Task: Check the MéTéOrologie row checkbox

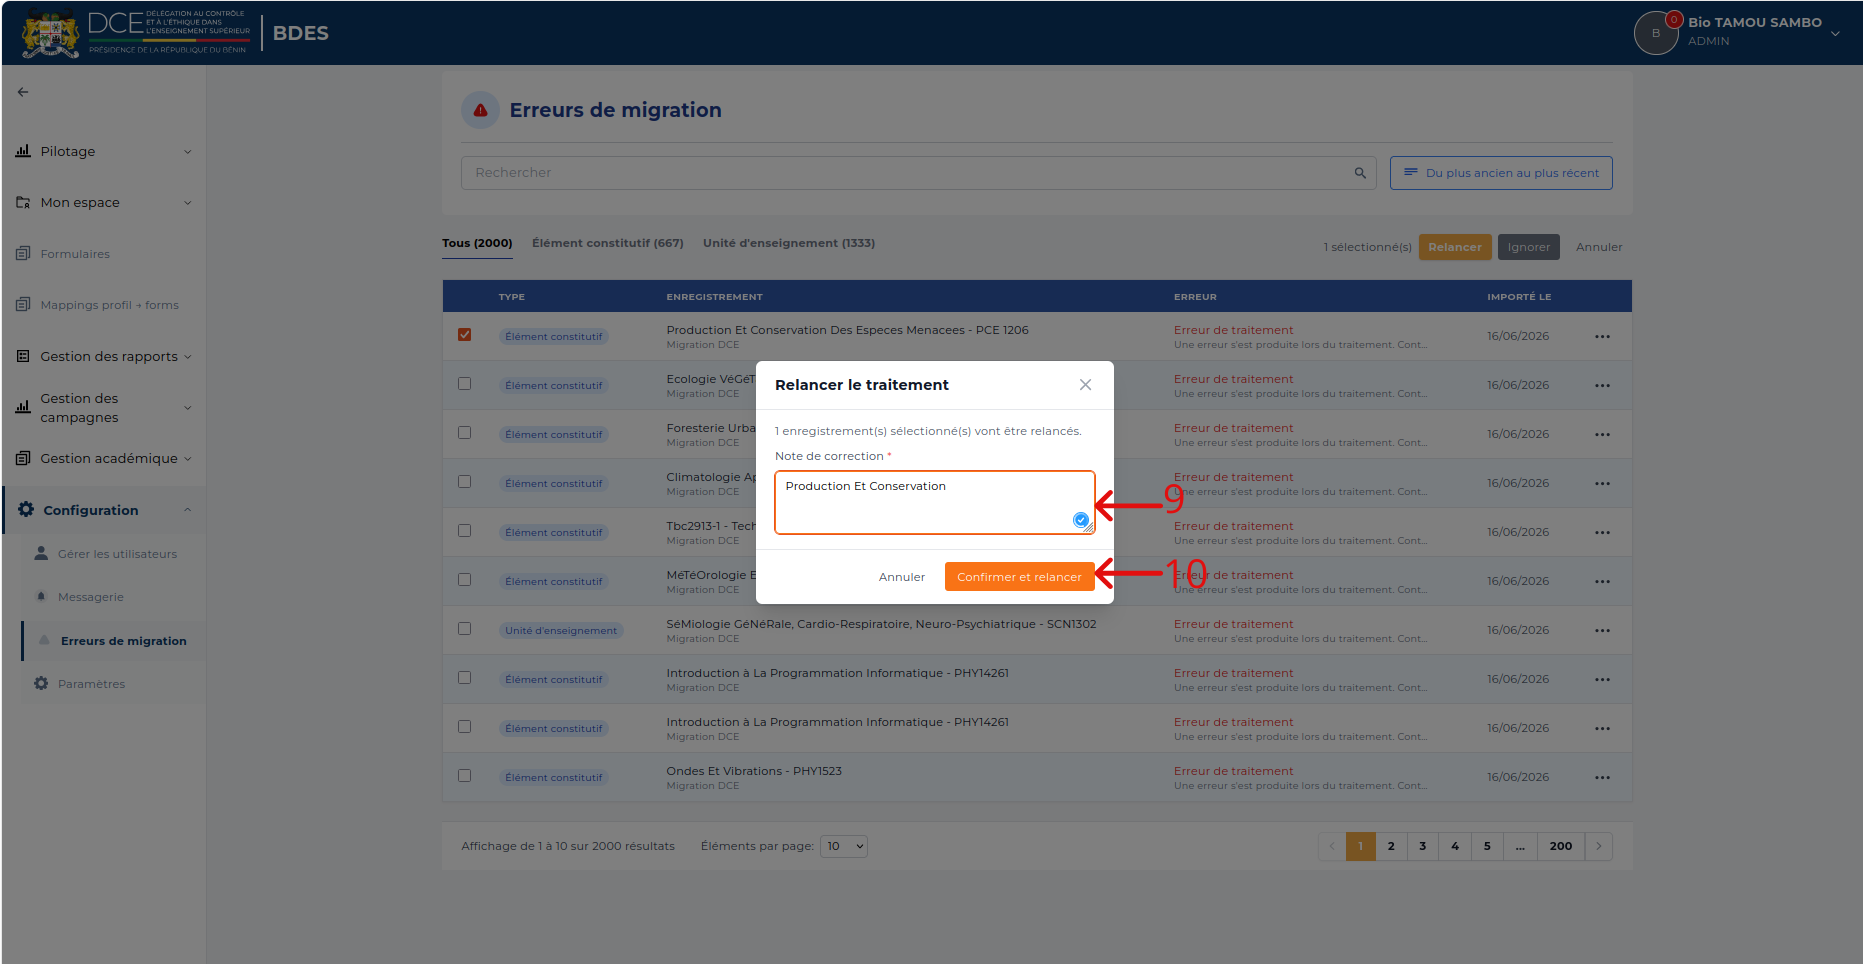Action: tap(464, 580)
